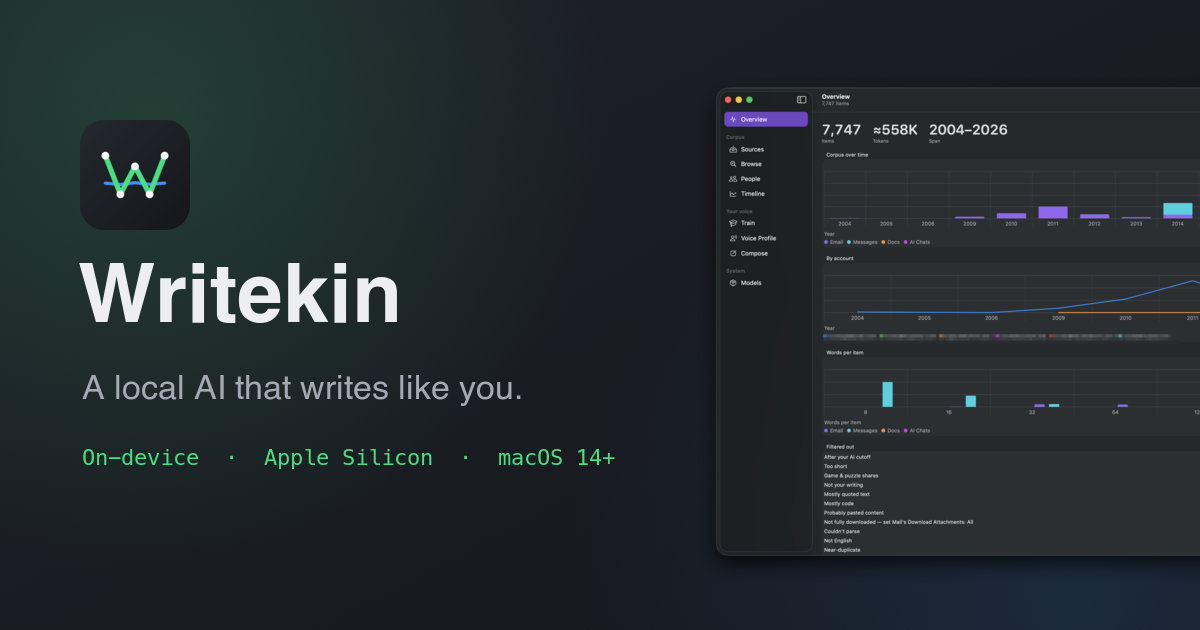Click the 2011 bar in Corpus over time

[1053, 212]
